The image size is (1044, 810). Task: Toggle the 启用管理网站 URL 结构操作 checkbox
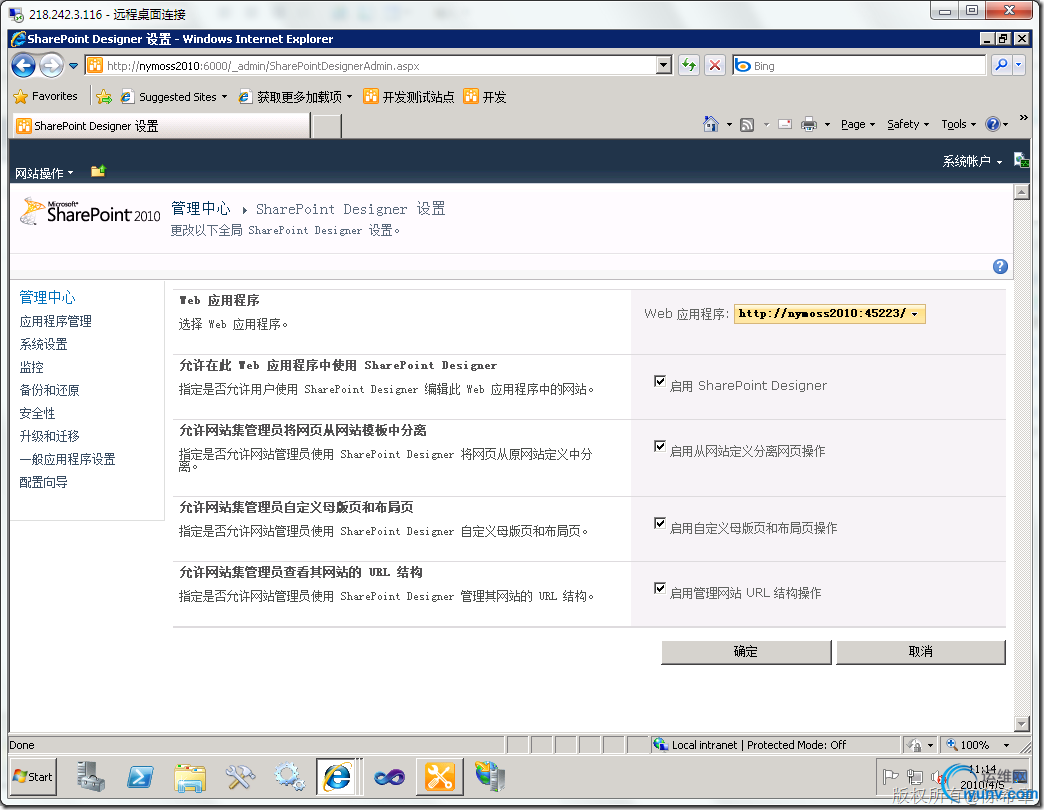[660, 588]
